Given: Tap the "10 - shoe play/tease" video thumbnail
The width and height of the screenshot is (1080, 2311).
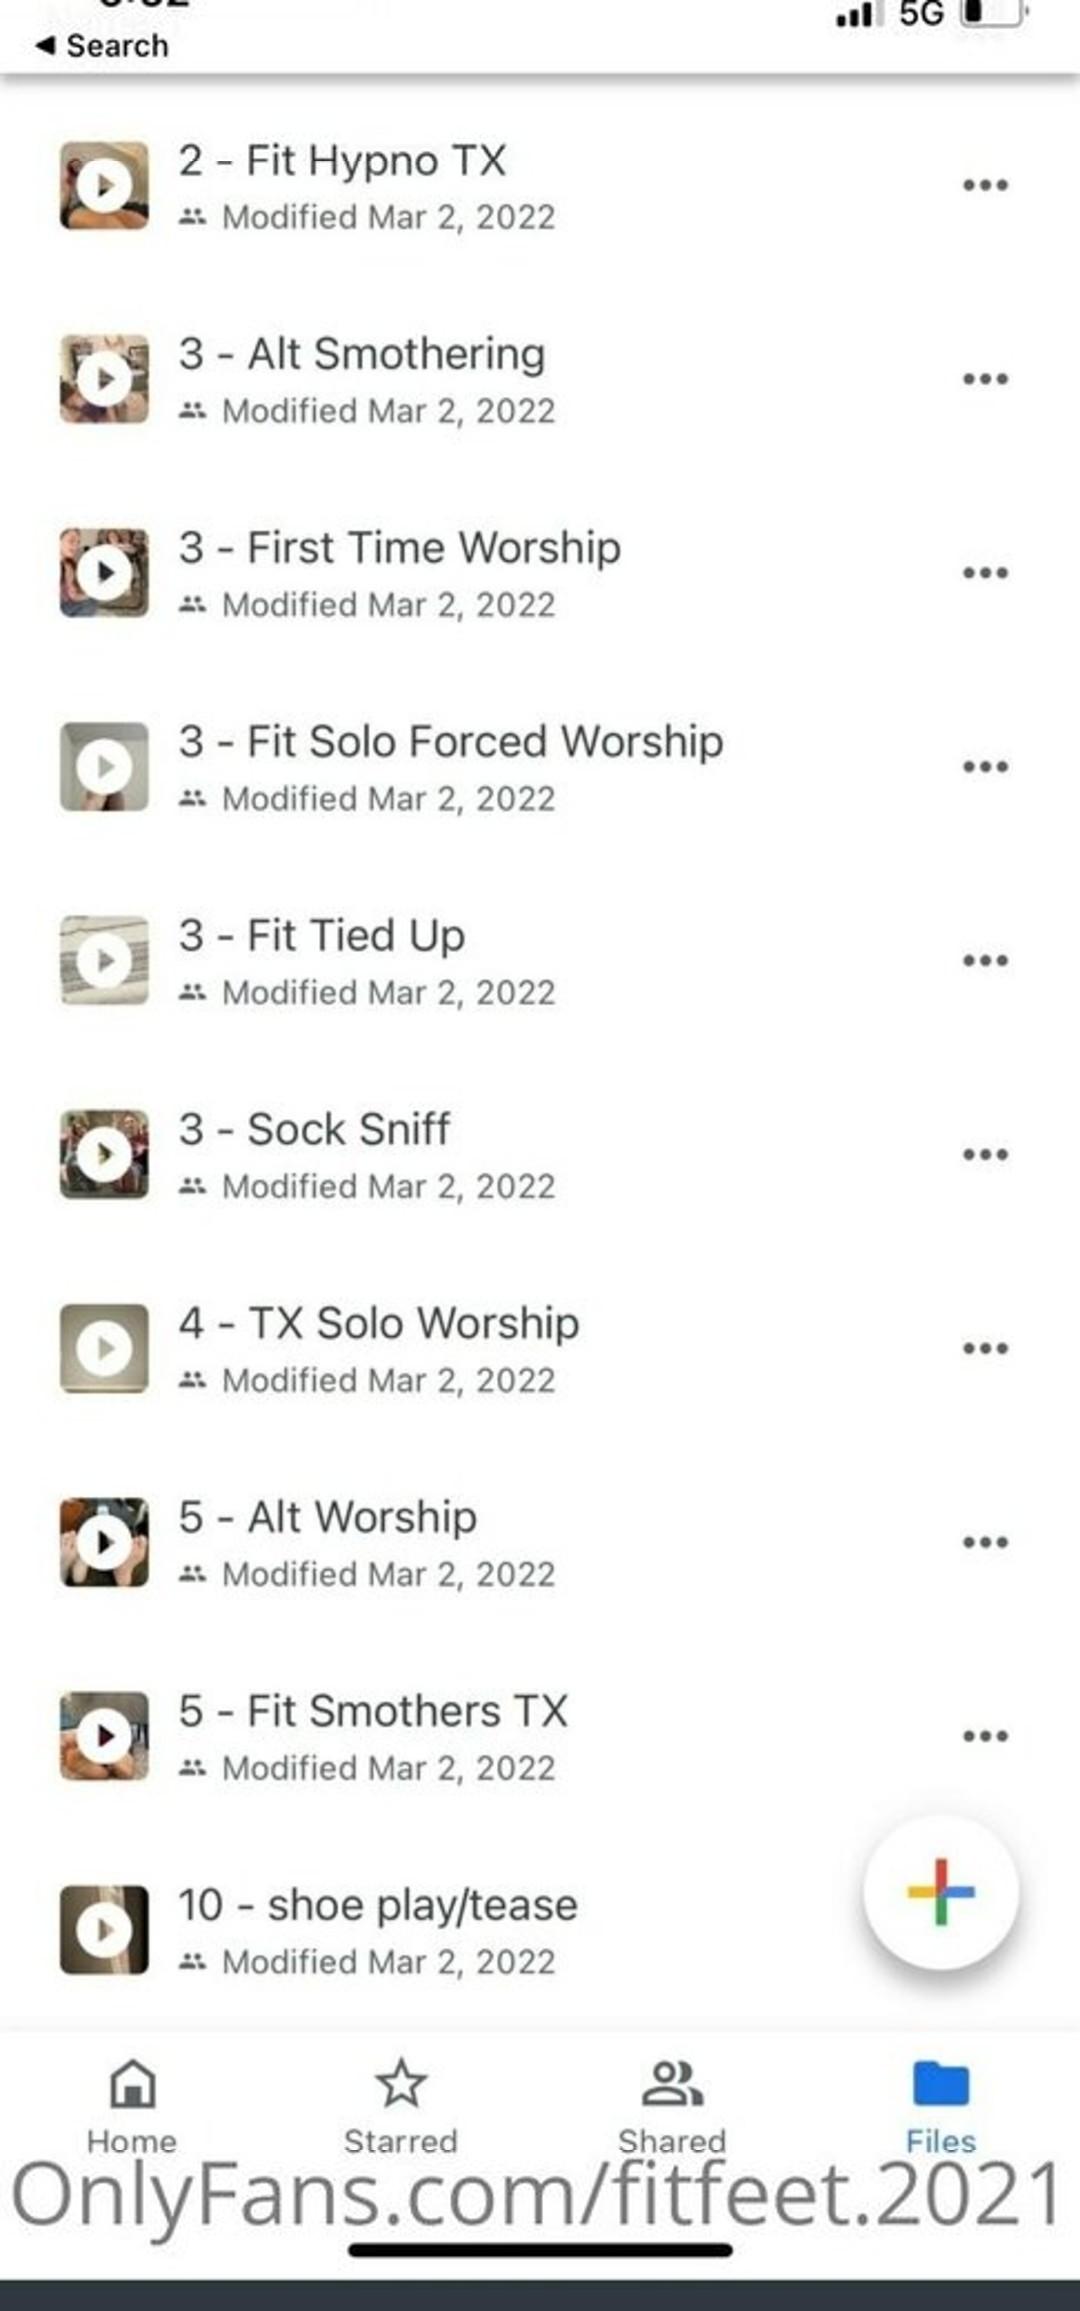Looking at the screenshot, I should point(104,1930).
